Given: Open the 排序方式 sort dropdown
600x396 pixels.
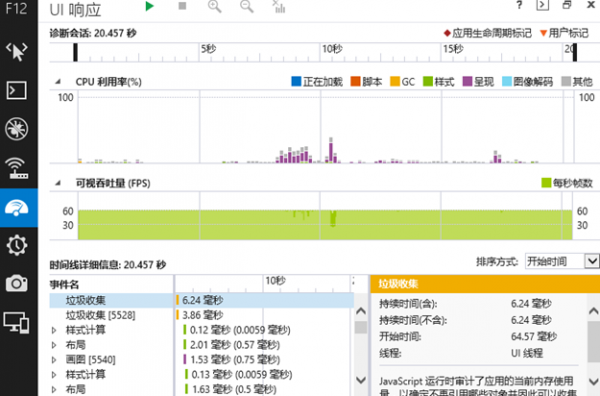Looking at the screenshot, I should (562, 261).
